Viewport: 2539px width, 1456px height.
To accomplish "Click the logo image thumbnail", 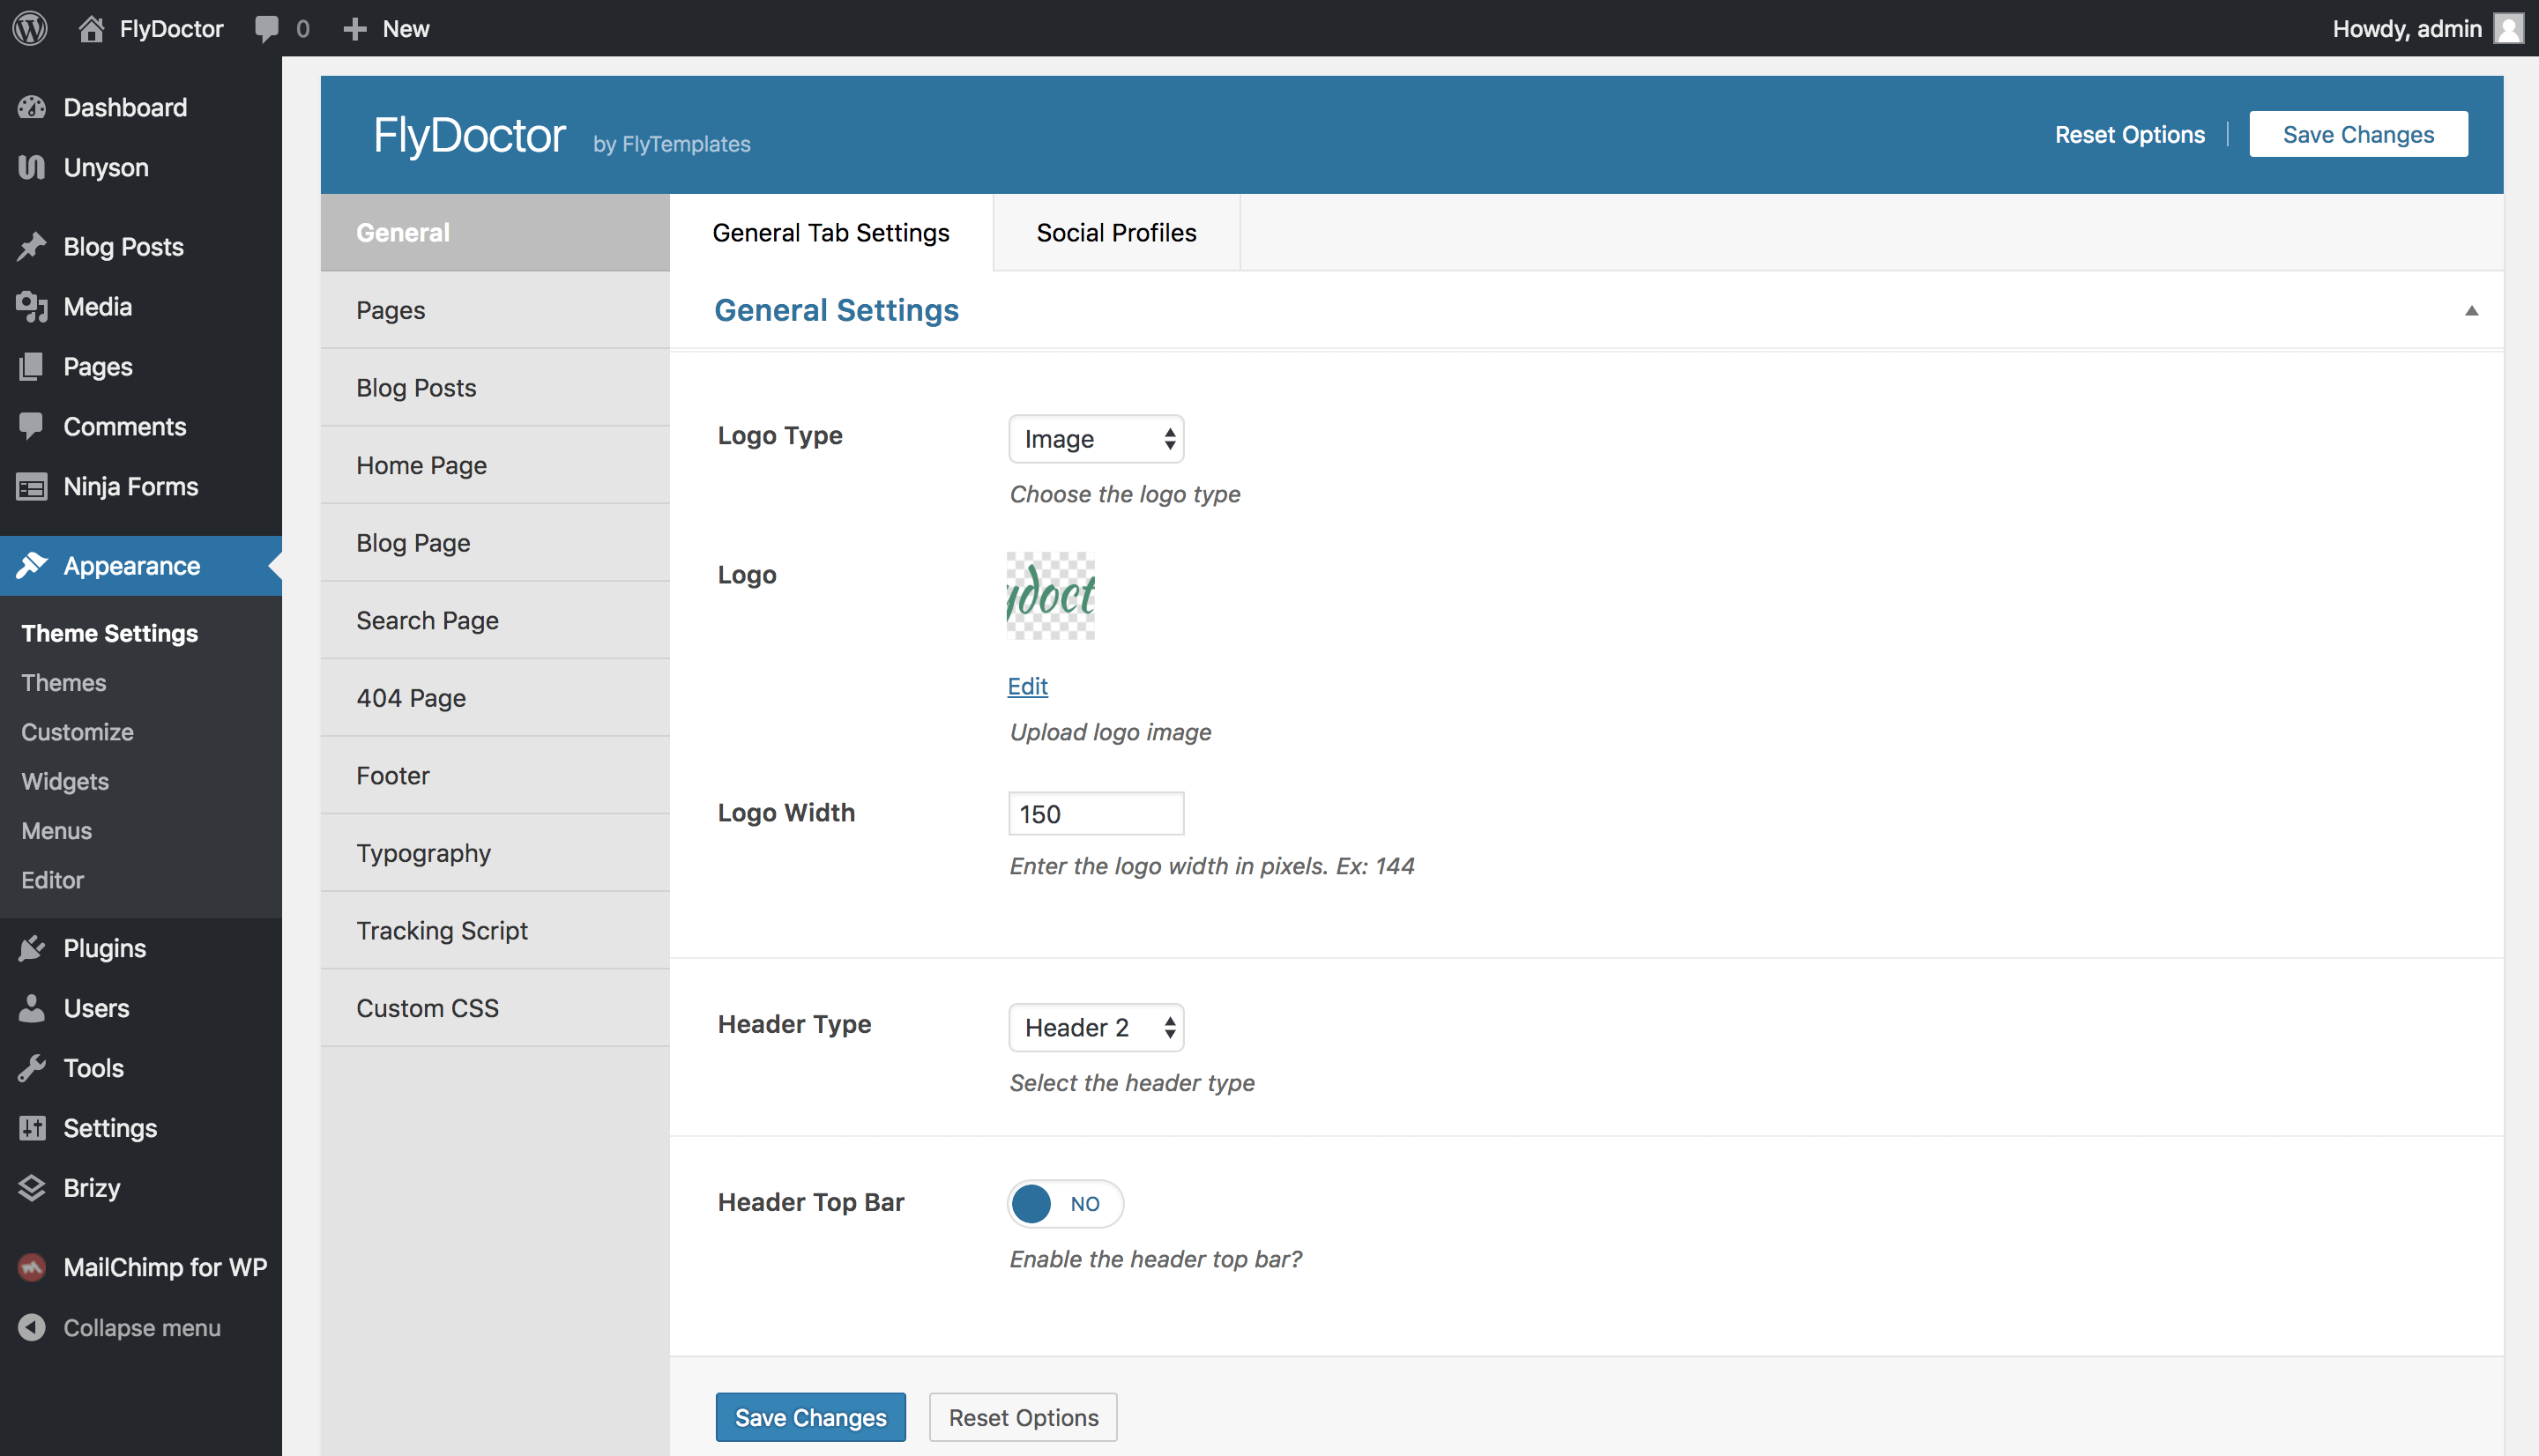I will click(1050, 595).
